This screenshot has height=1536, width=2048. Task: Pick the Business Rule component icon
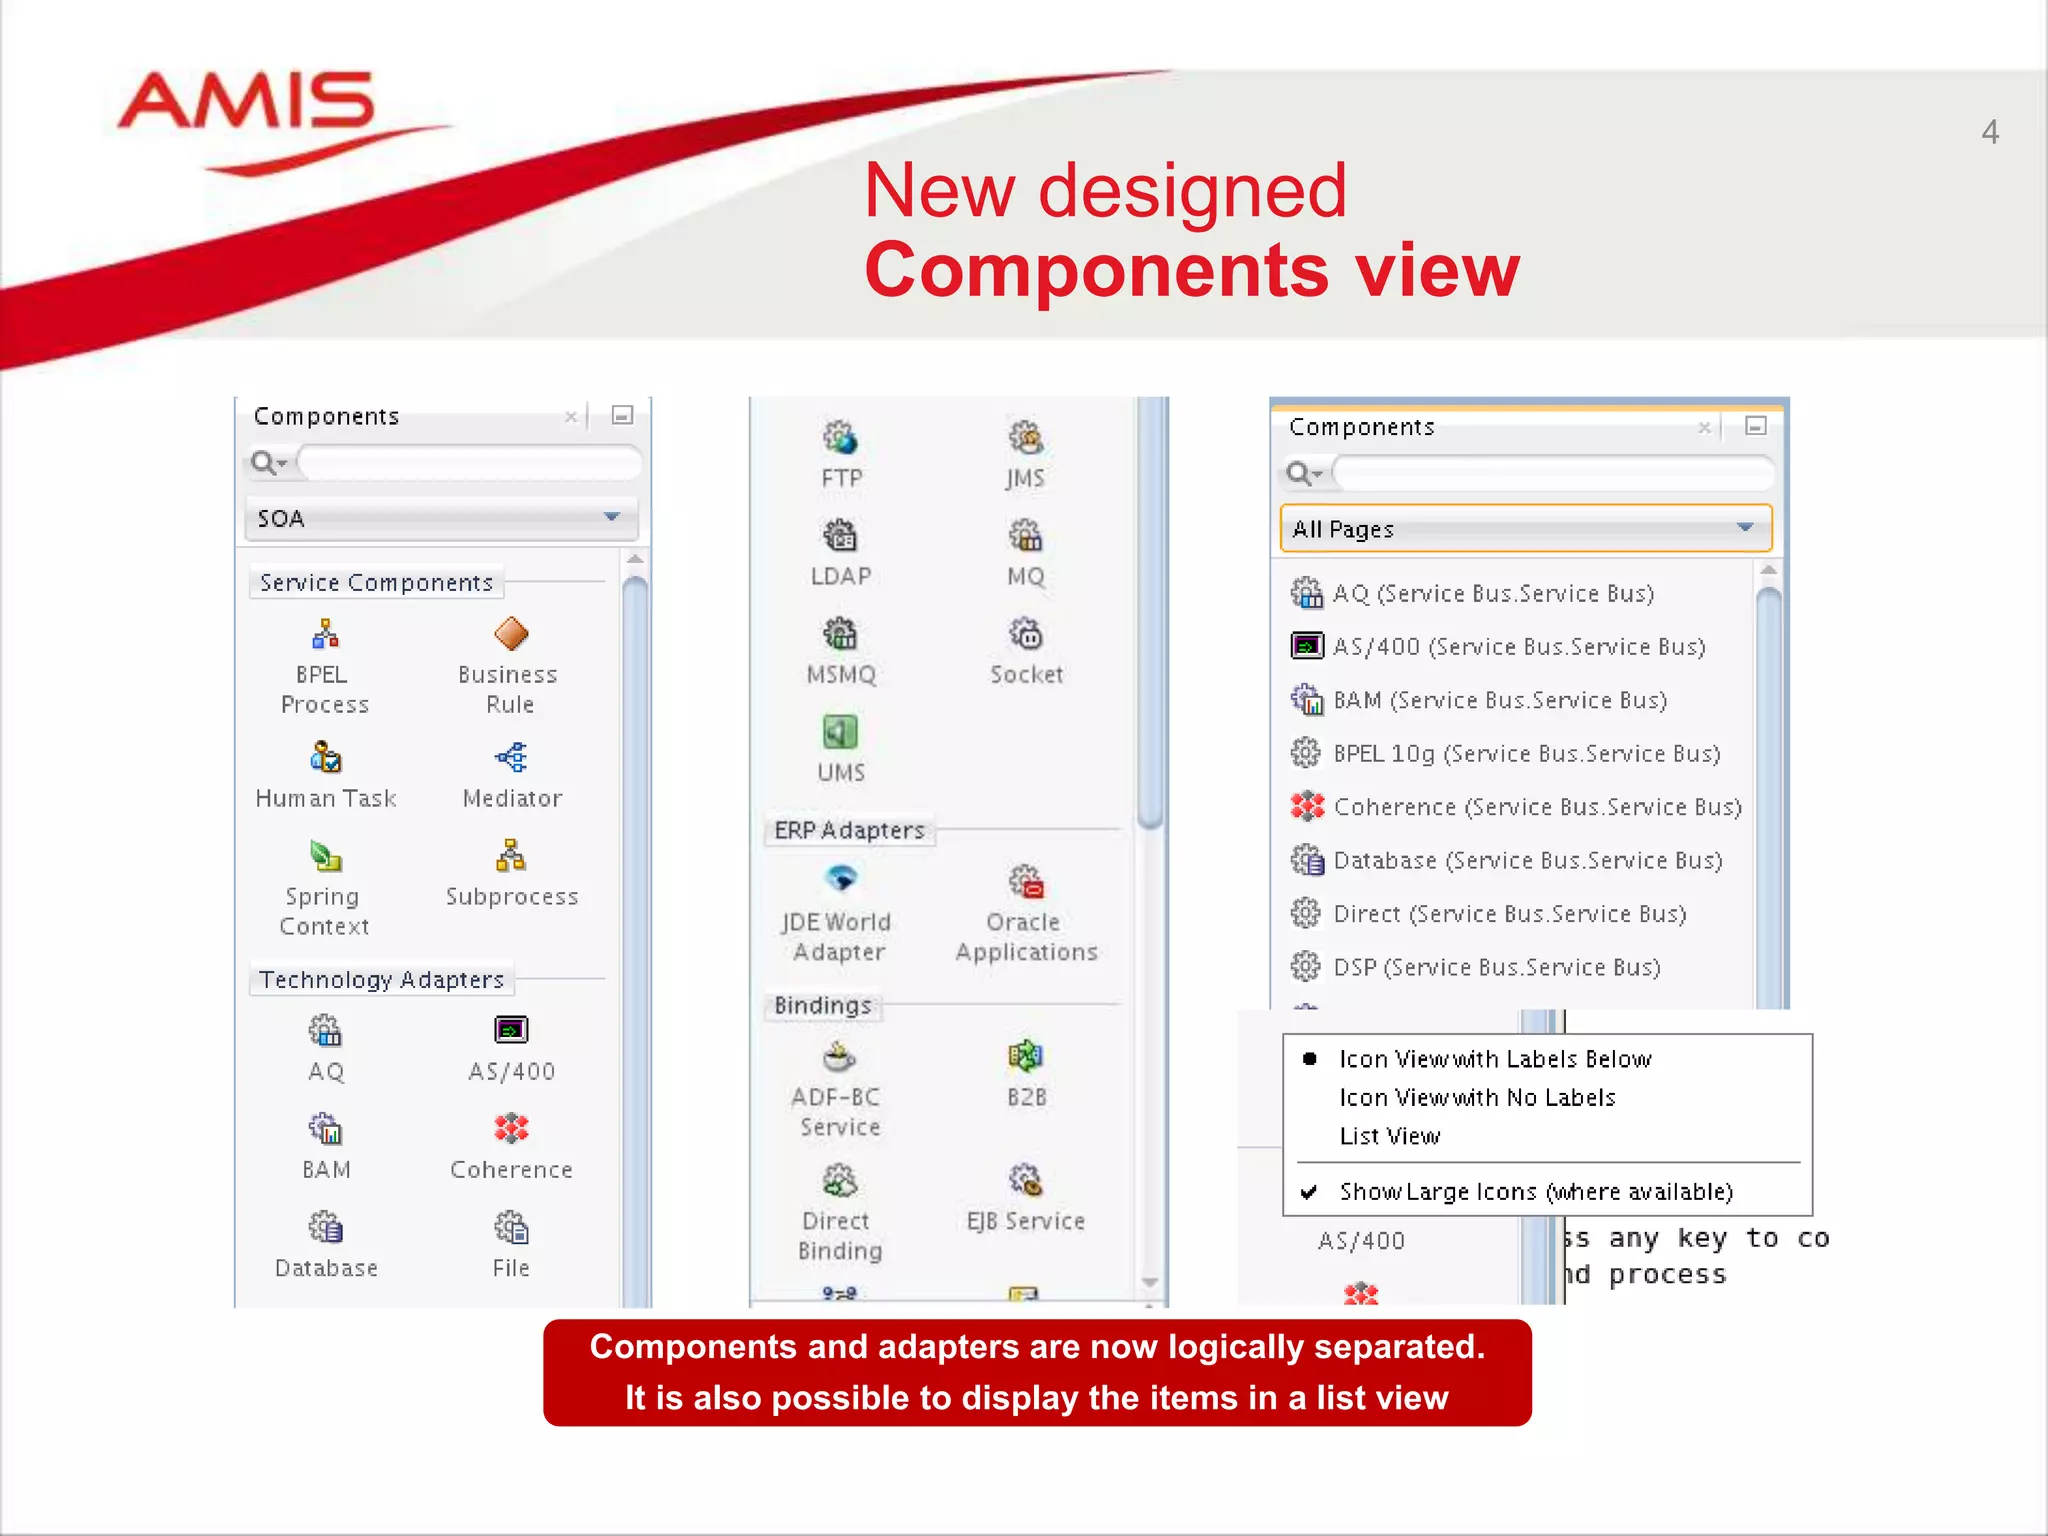[x=511, y=634]
